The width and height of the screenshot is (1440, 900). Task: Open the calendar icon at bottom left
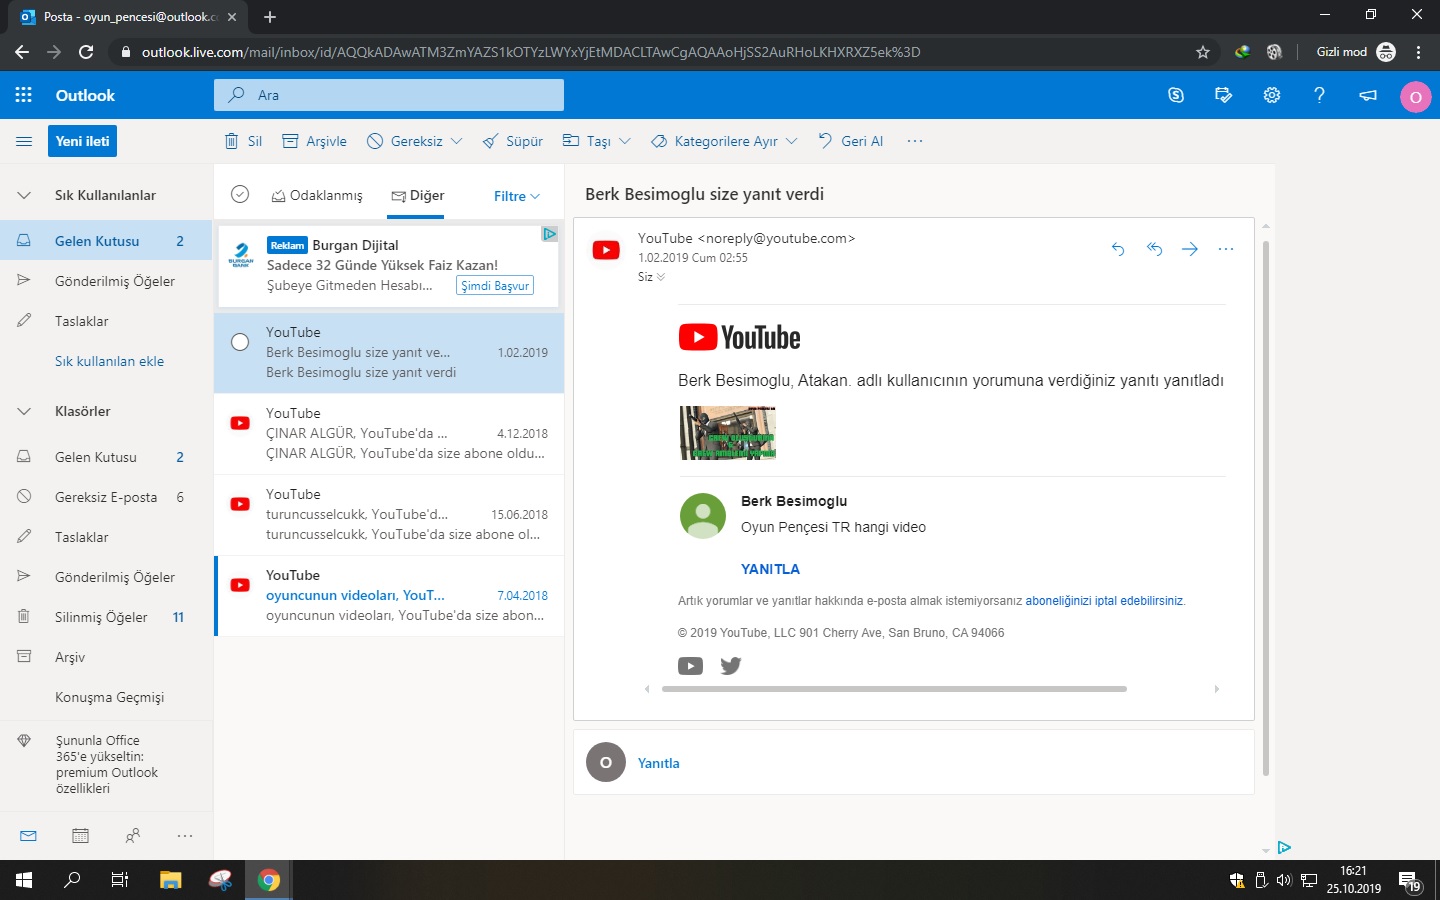coord(80,836)
